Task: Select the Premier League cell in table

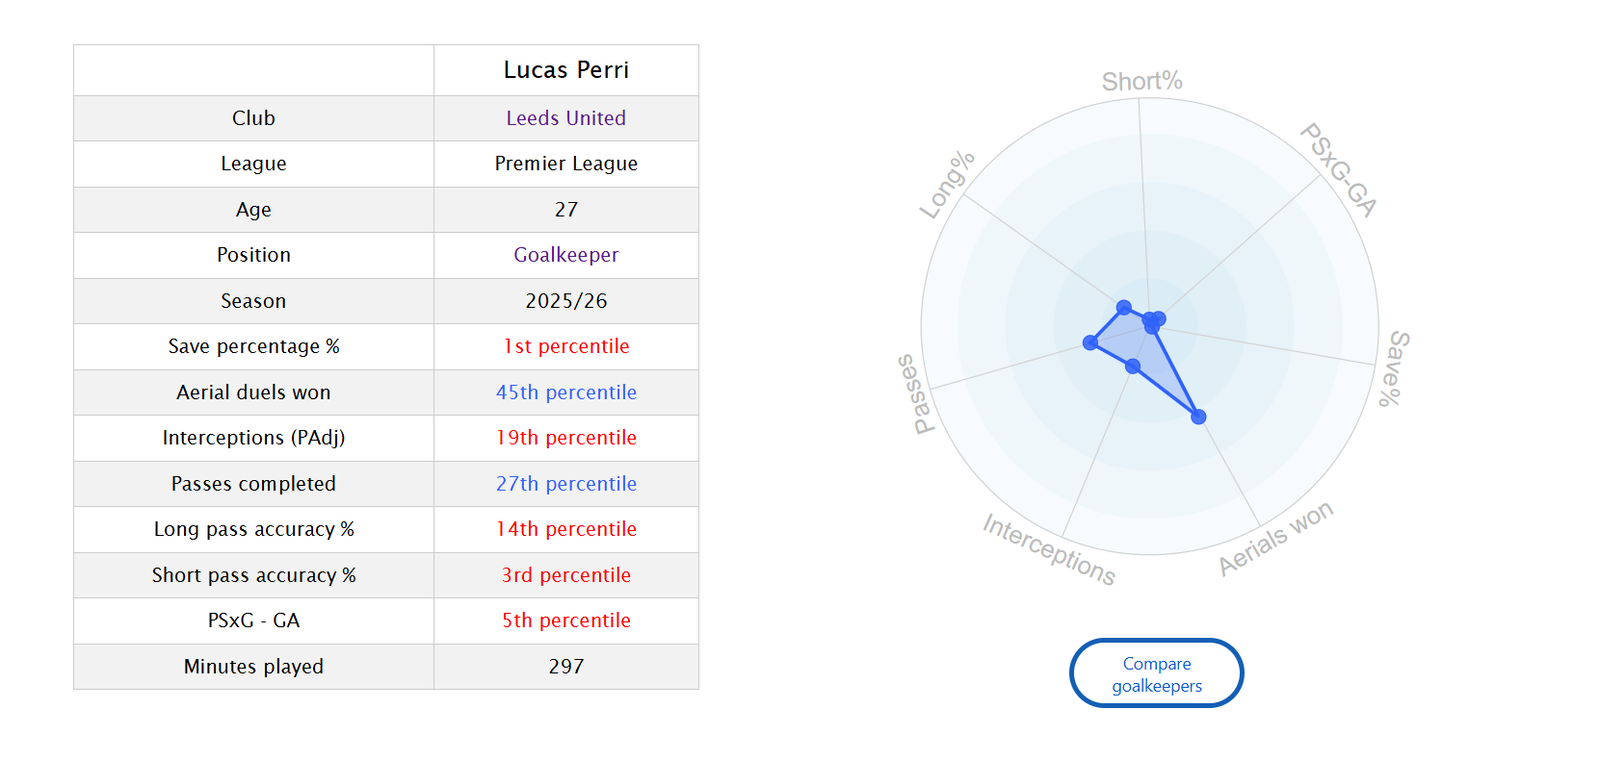Action: (x=566, y=164)
